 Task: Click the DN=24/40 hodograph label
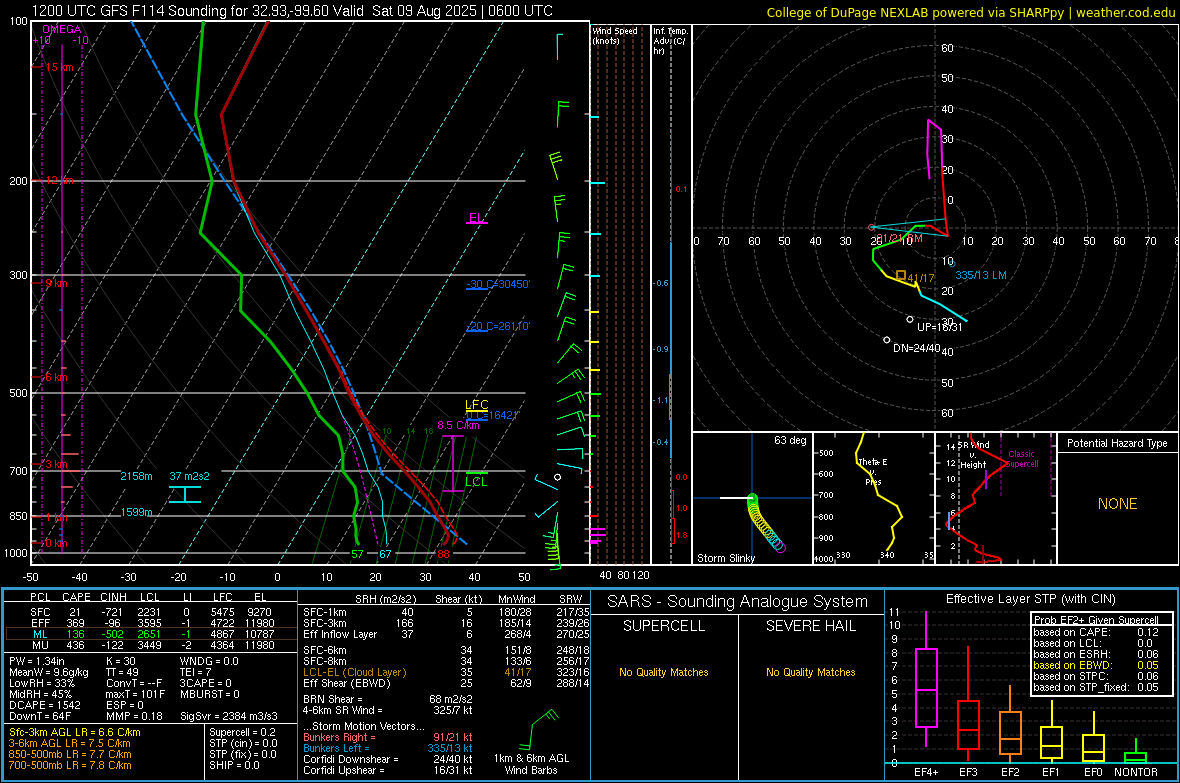click(x=917, y=349)
